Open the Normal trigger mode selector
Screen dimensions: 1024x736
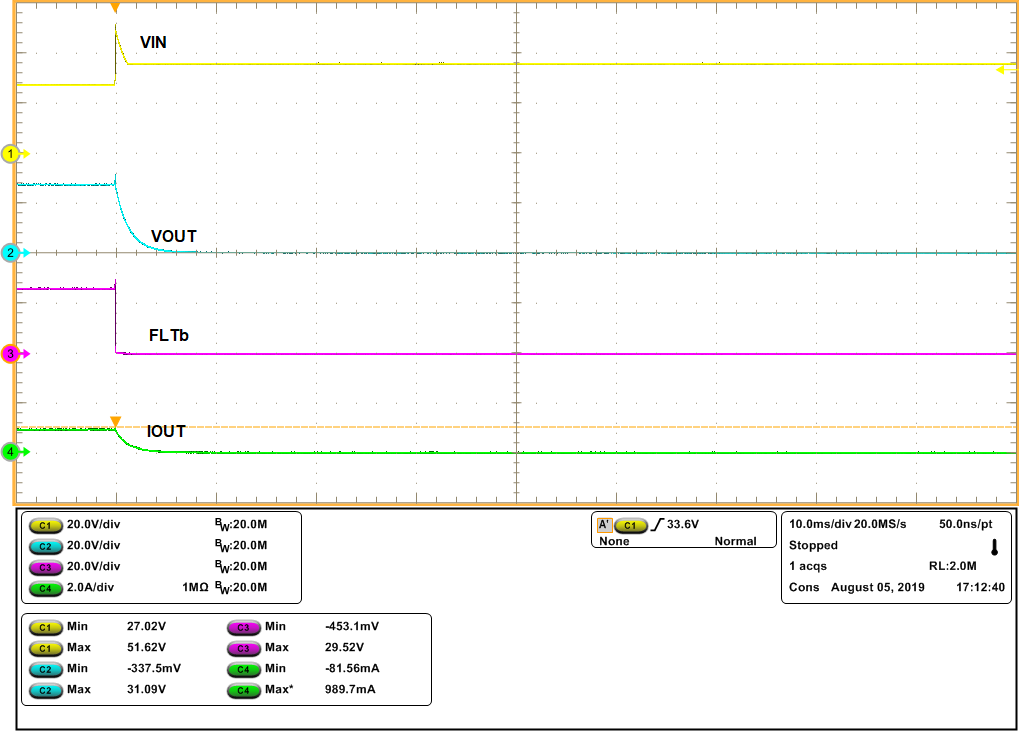(737, 540)
